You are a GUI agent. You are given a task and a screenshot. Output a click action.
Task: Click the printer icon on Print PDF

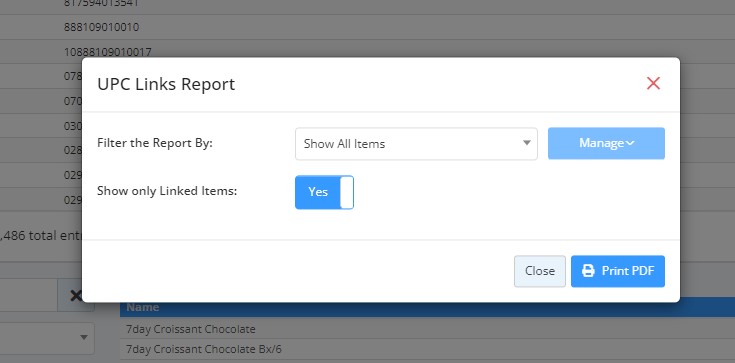pos(588,271)
